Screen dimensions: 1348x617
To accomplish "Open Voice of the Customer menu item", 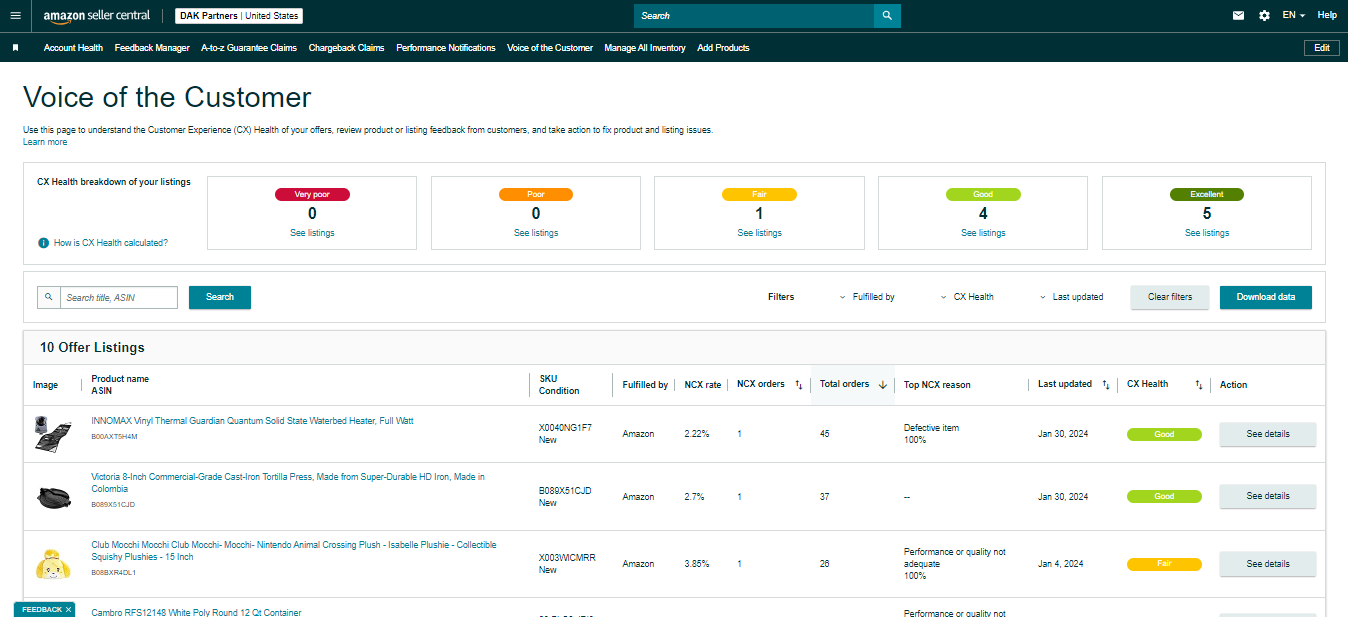I will point(550,48).
